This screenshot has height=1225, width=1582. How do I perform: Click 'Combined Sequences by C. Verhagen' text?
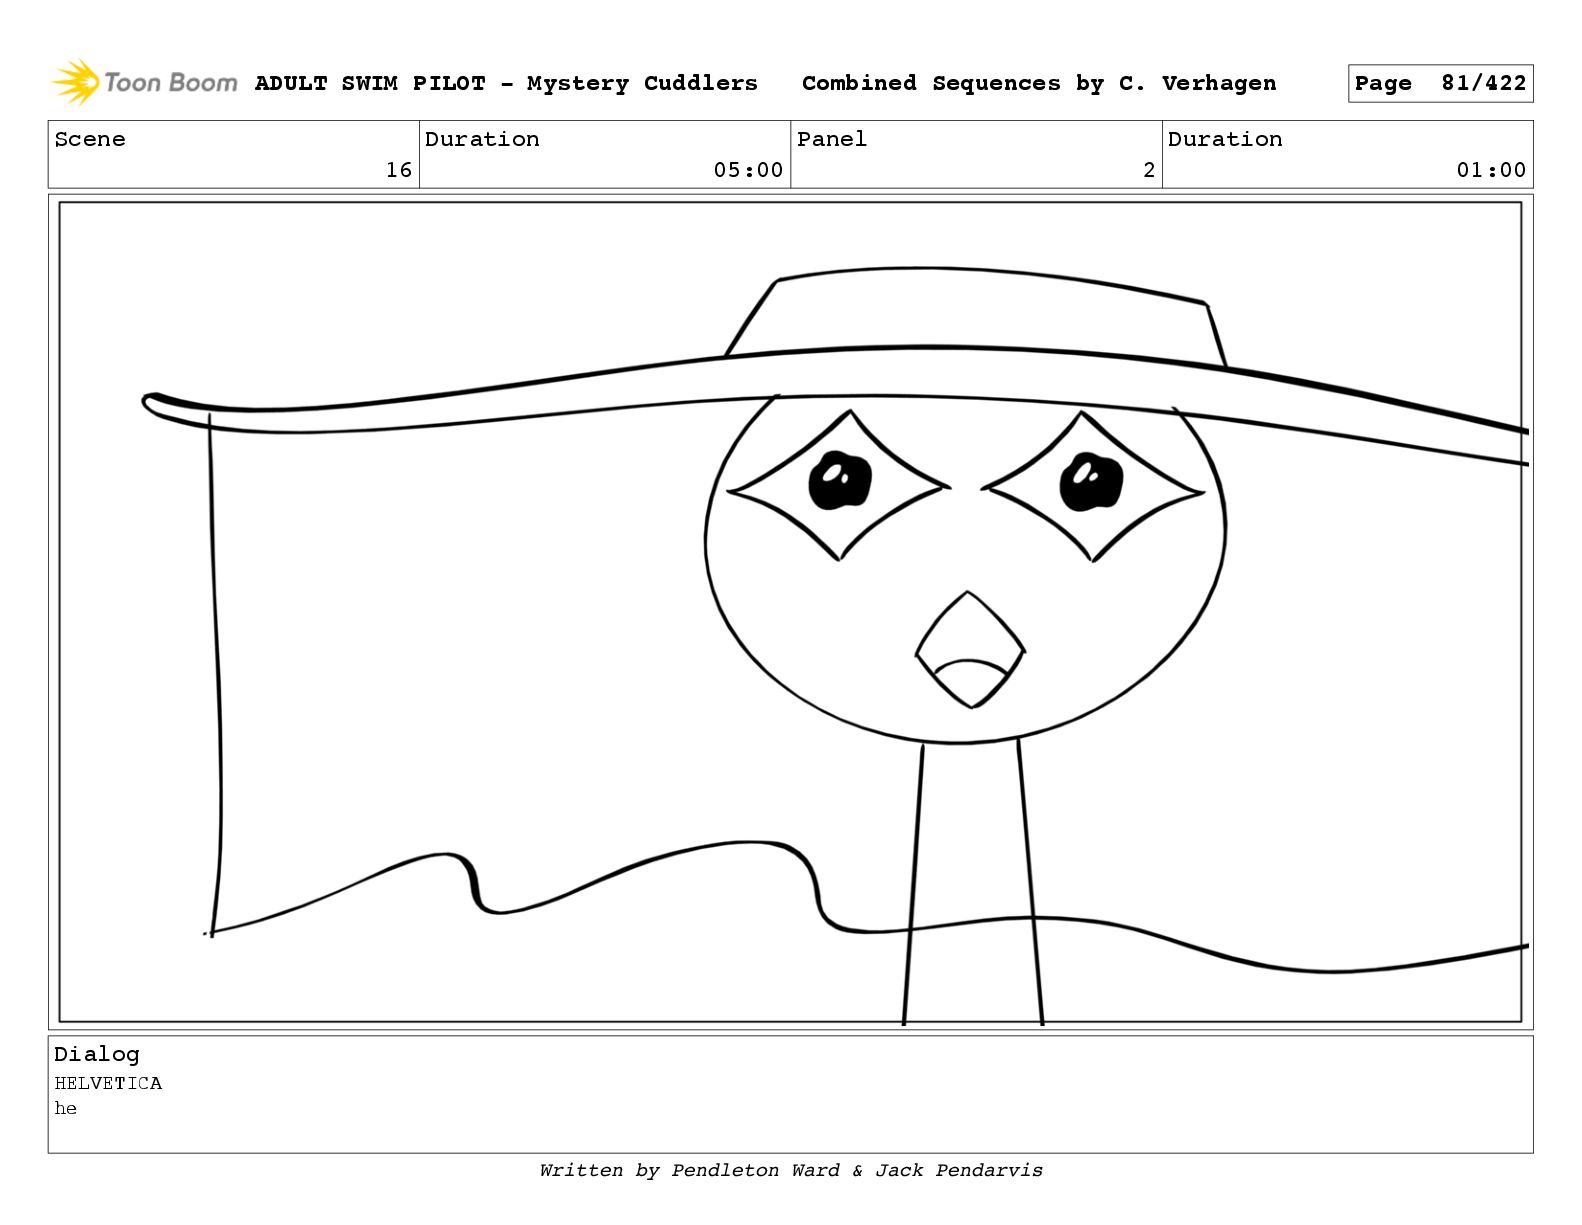coord(1039,83)
